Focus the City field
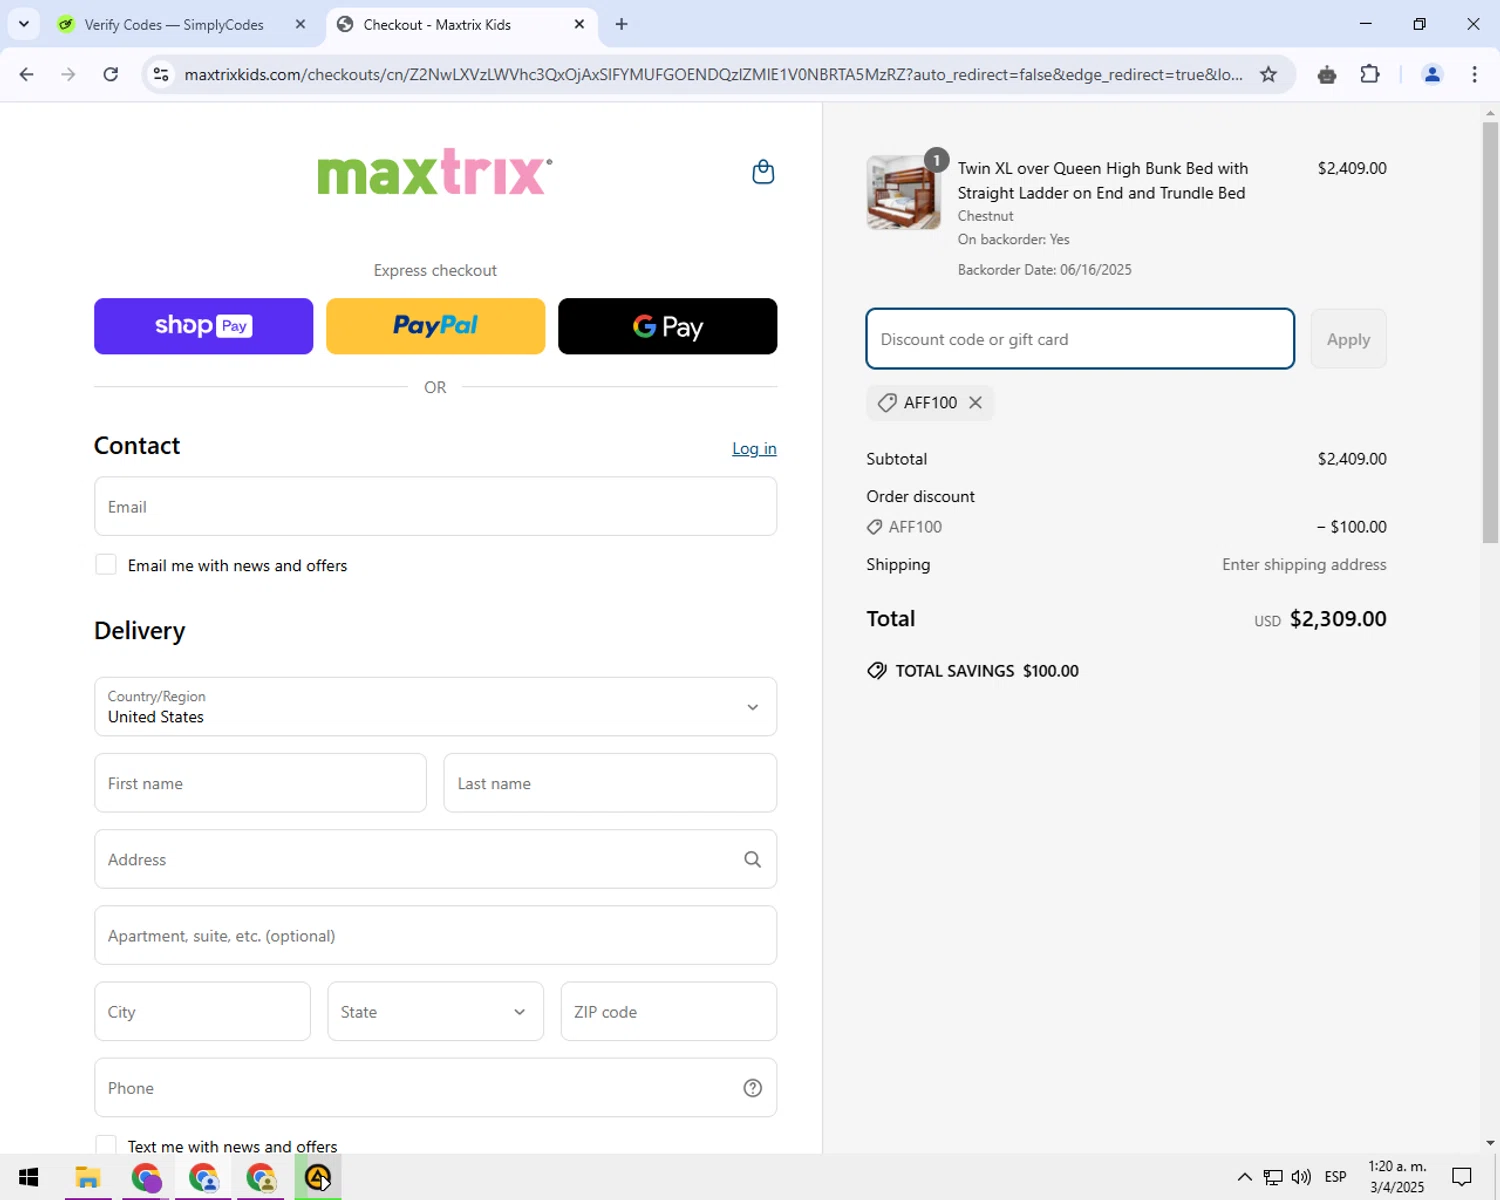 (x=202, y=1011)
